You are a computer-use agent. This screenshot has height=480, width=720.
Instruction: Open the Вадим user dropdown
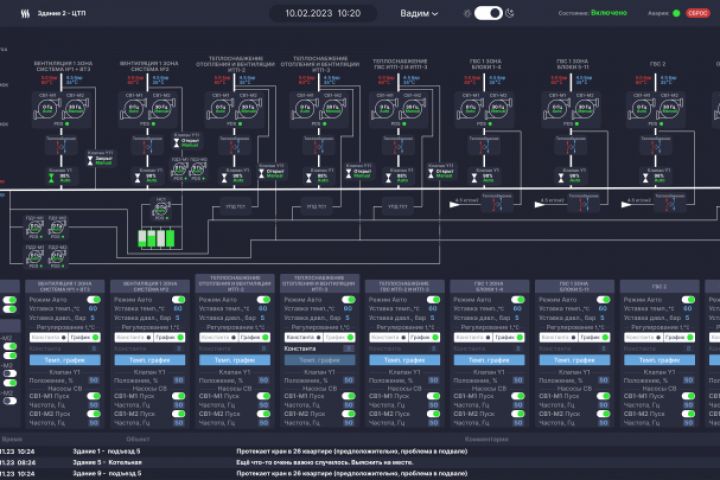click(419, 13)
